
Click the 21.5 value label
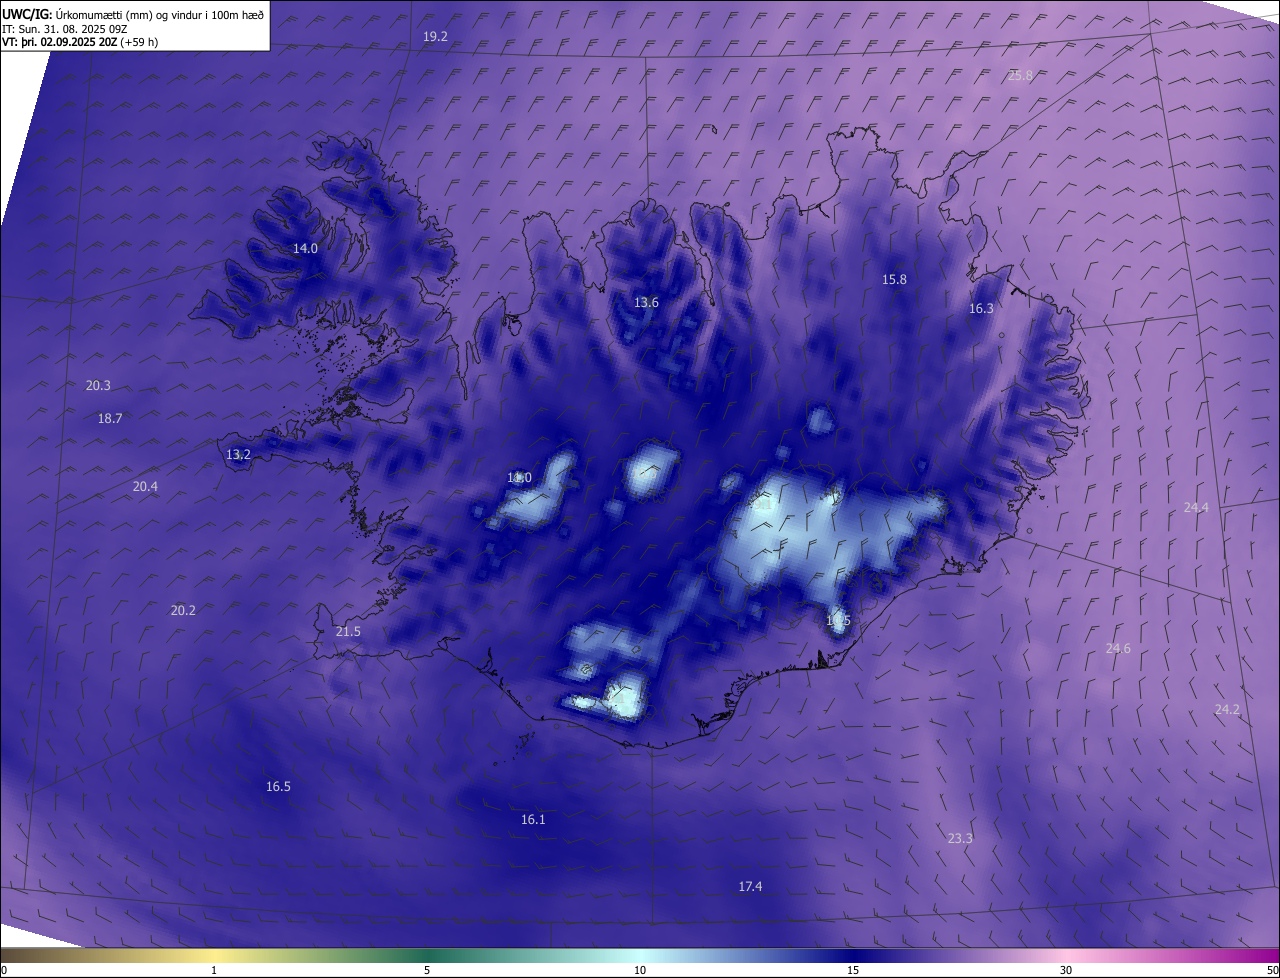[348, 631]
